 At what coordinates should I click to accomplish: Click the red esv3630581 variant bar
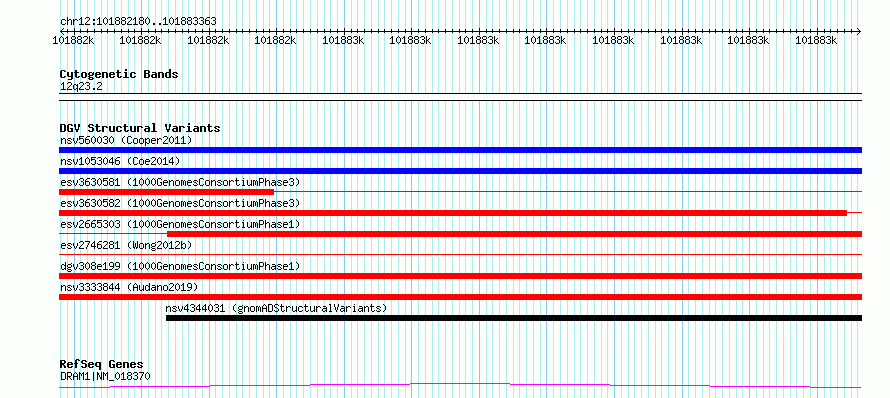(166, 192)
